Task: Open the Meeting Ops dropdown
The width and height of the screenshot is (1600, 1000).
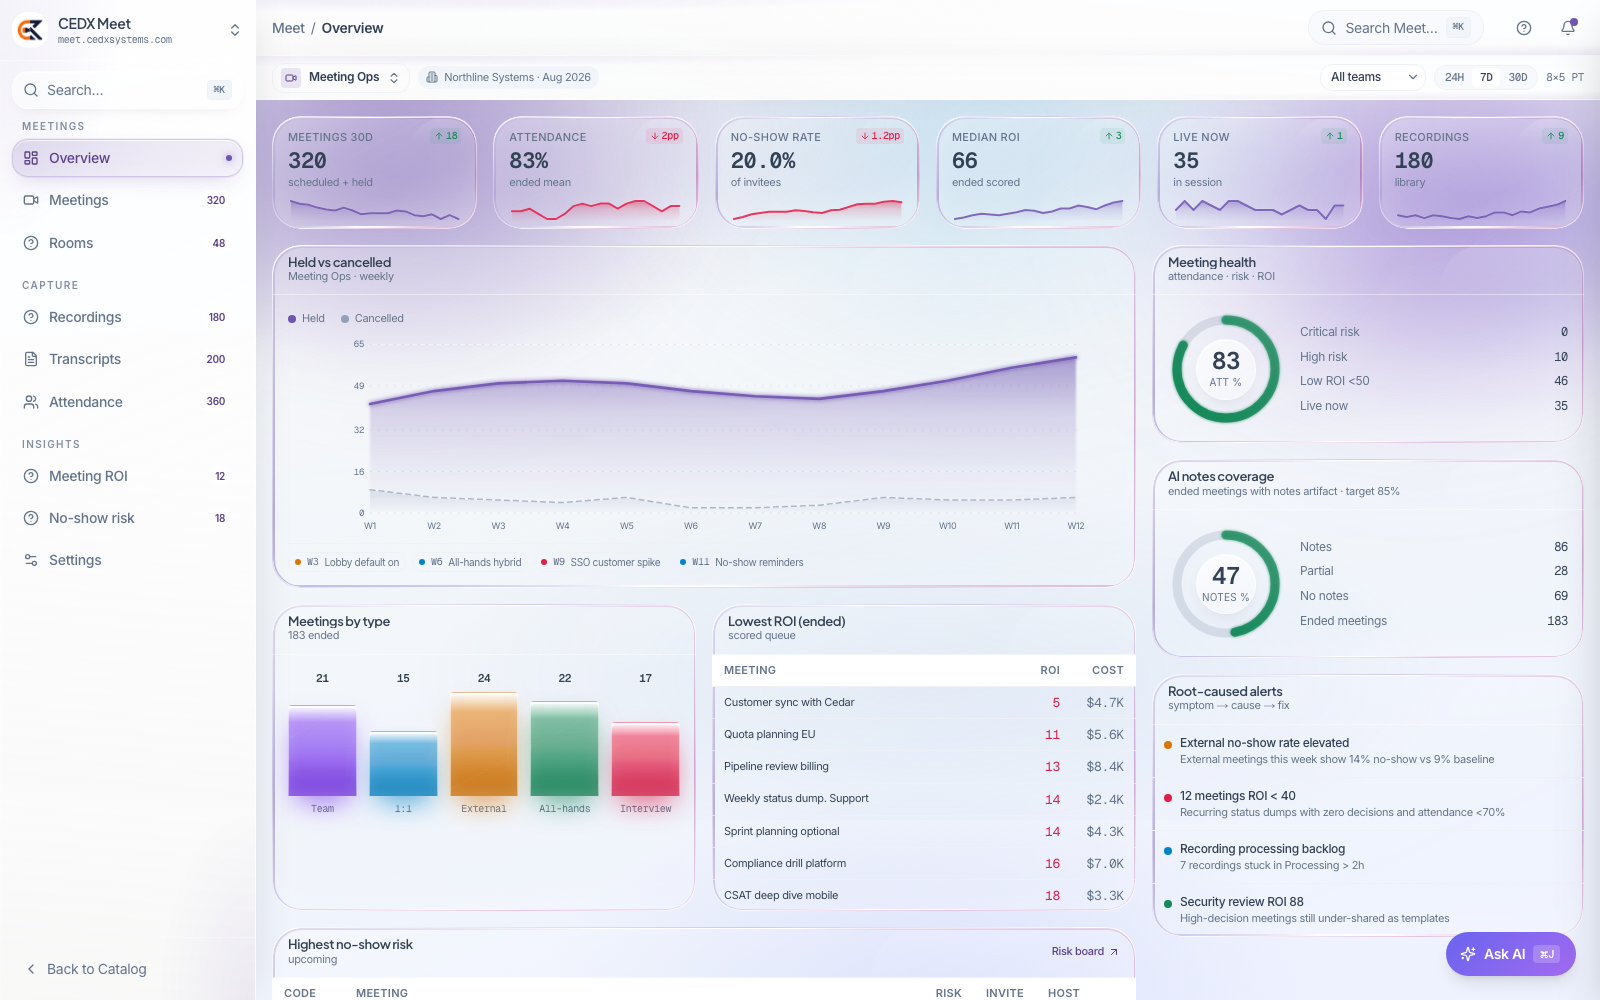Action: 341,77
